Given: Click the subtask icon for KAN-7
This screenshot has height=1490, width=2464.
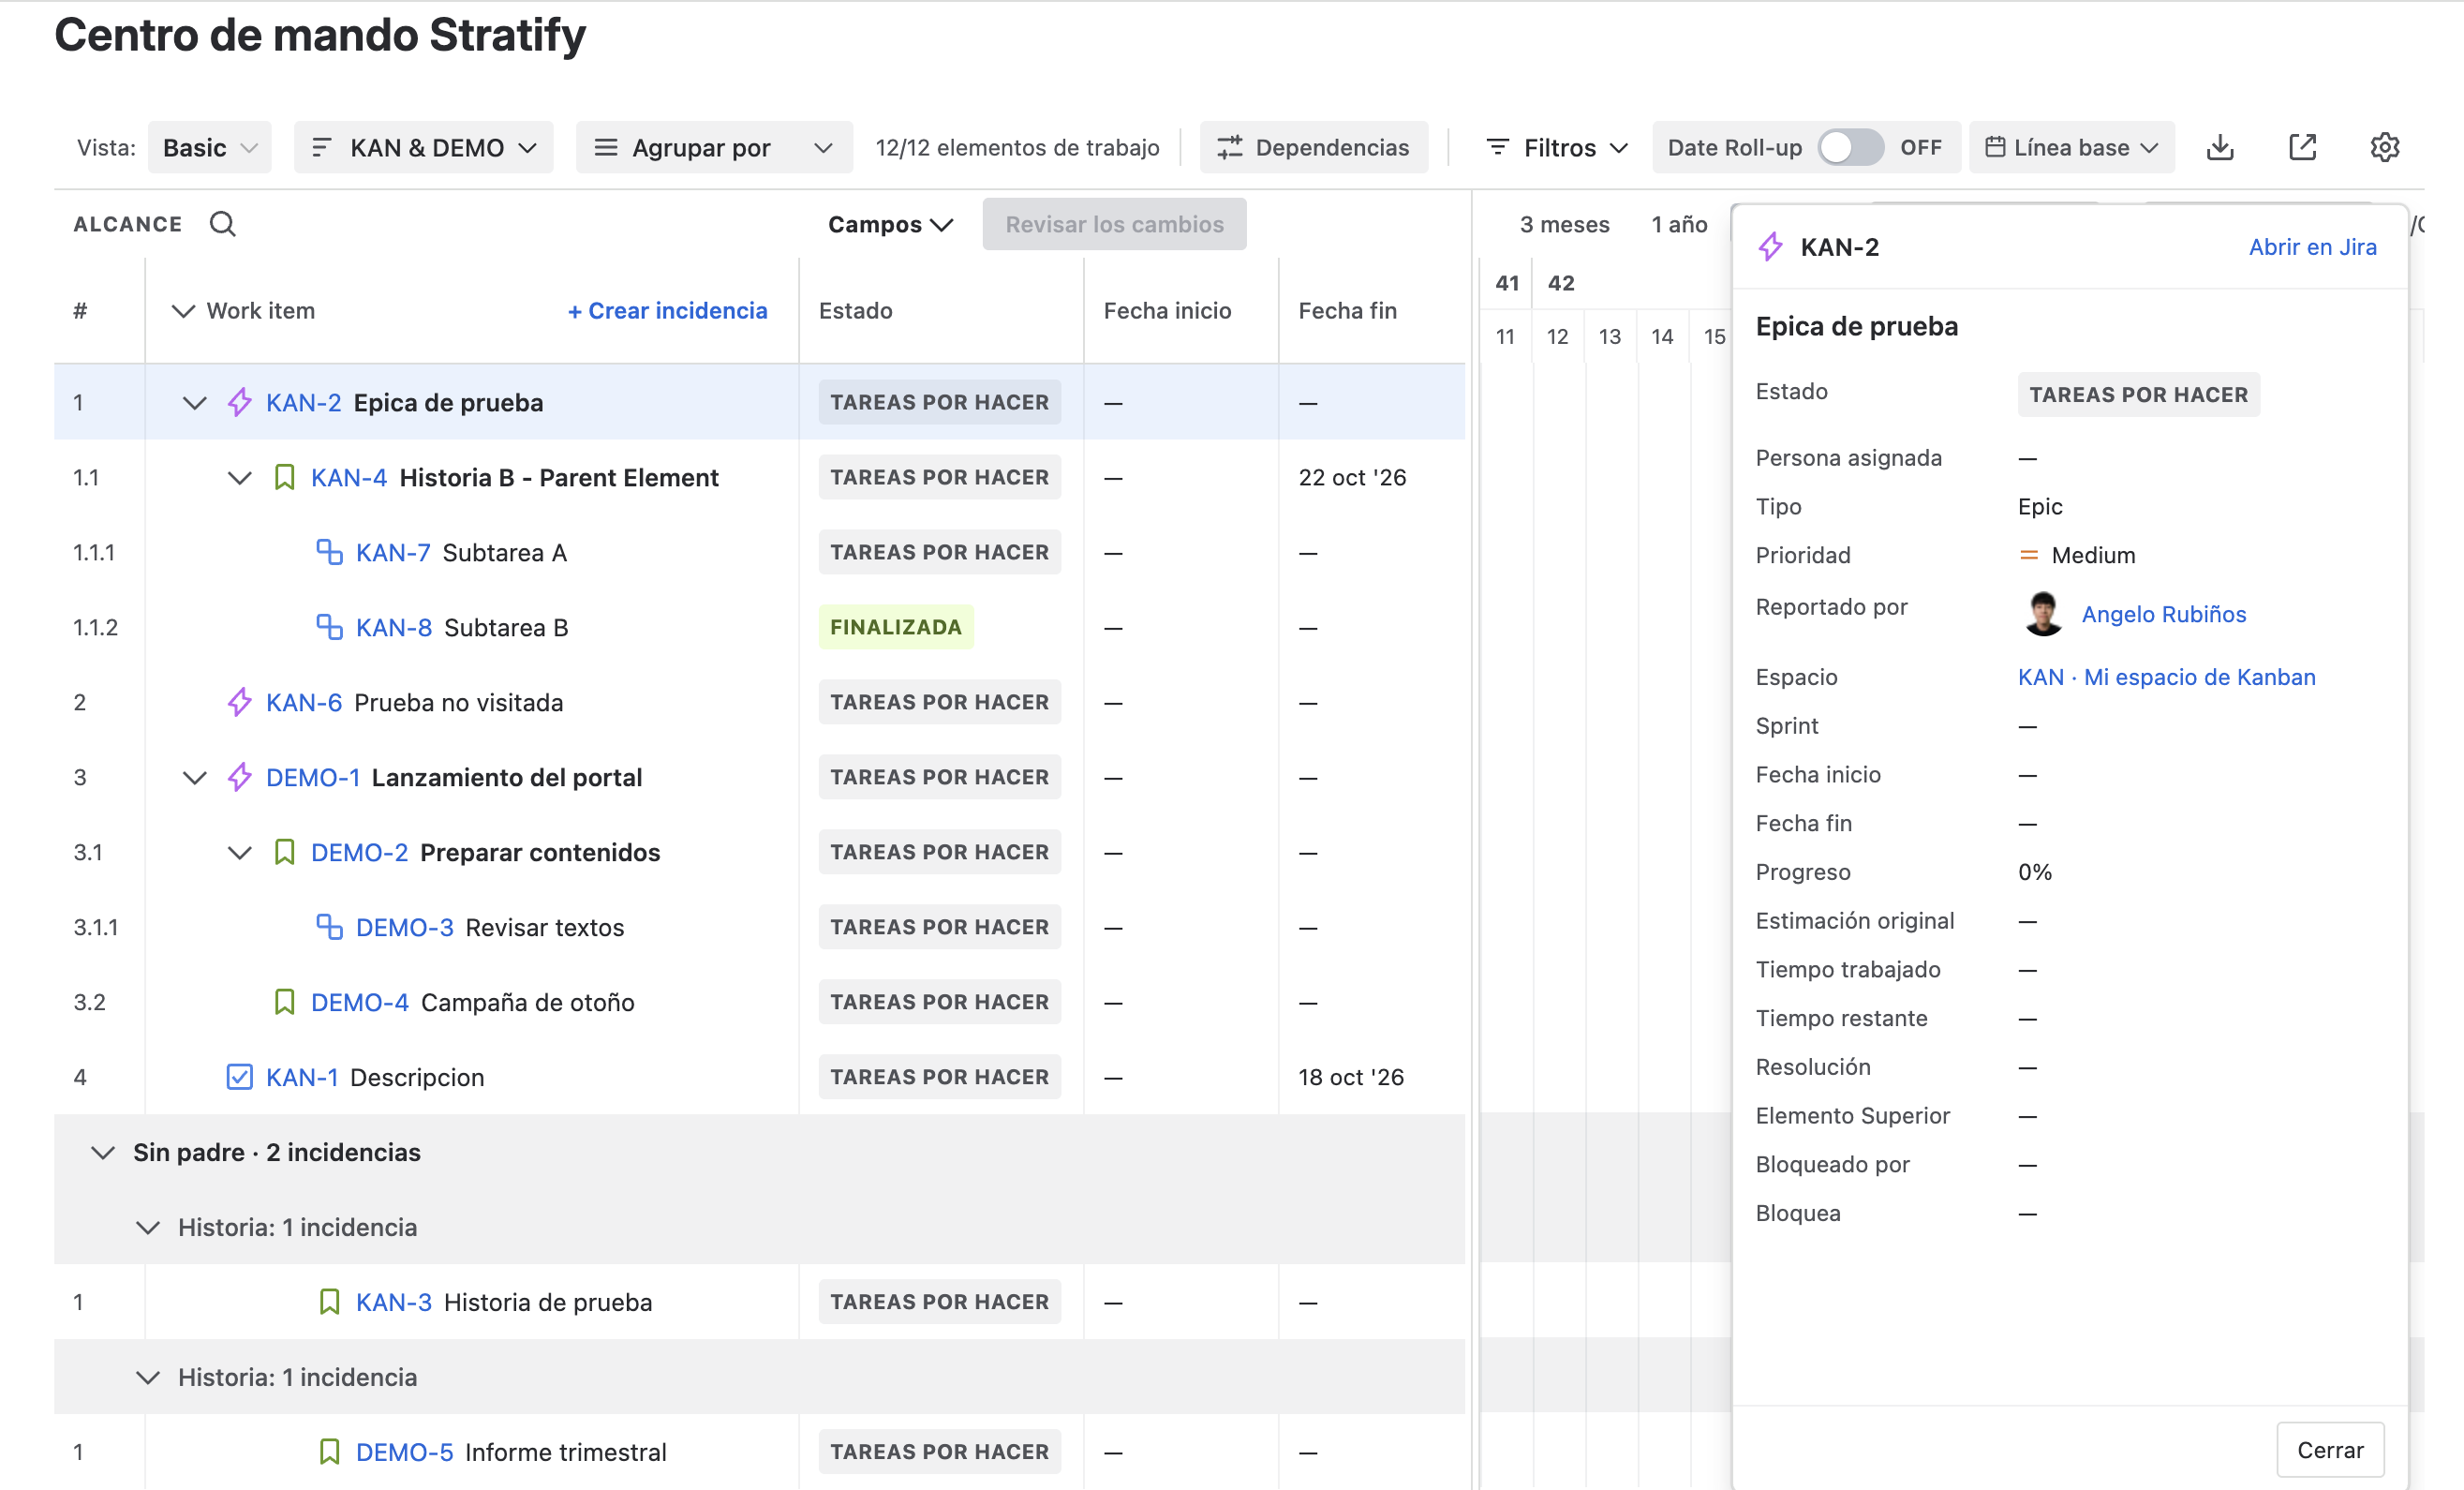Looking at the screenshot, I should coord(329,552).
